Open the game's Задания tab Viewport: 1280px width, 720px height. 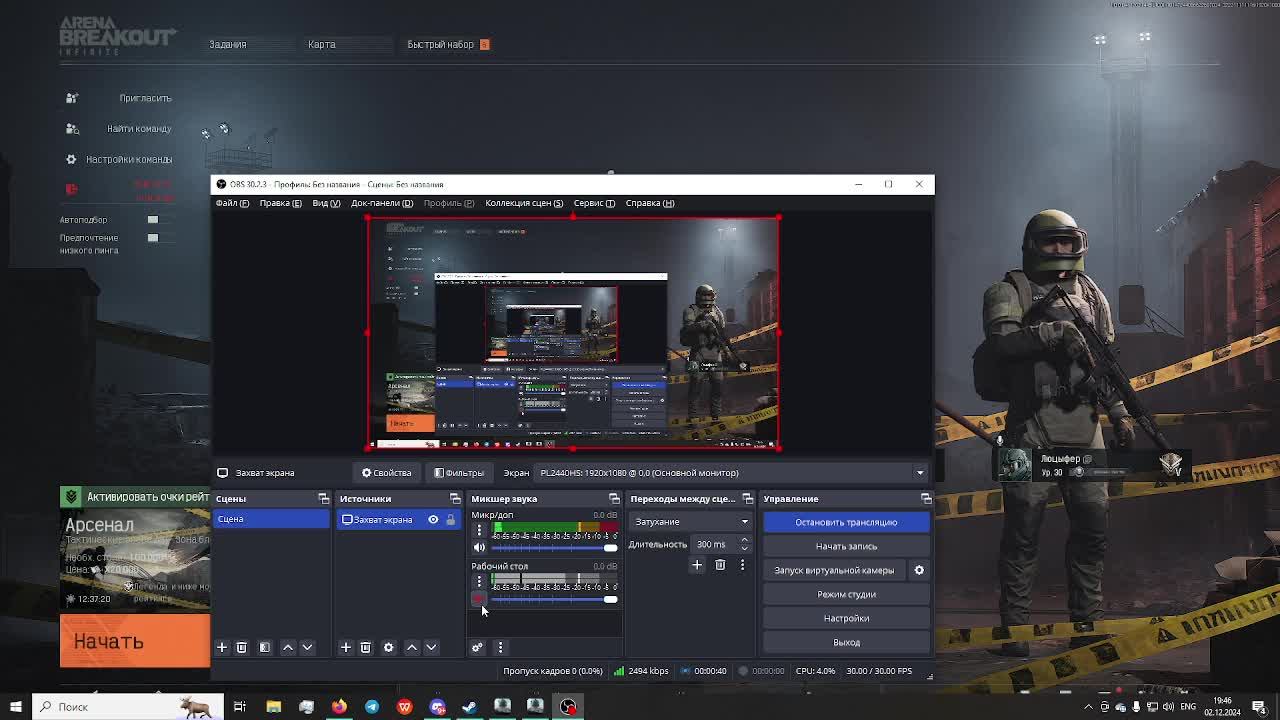pyautogui.click(x=228, y=44)
